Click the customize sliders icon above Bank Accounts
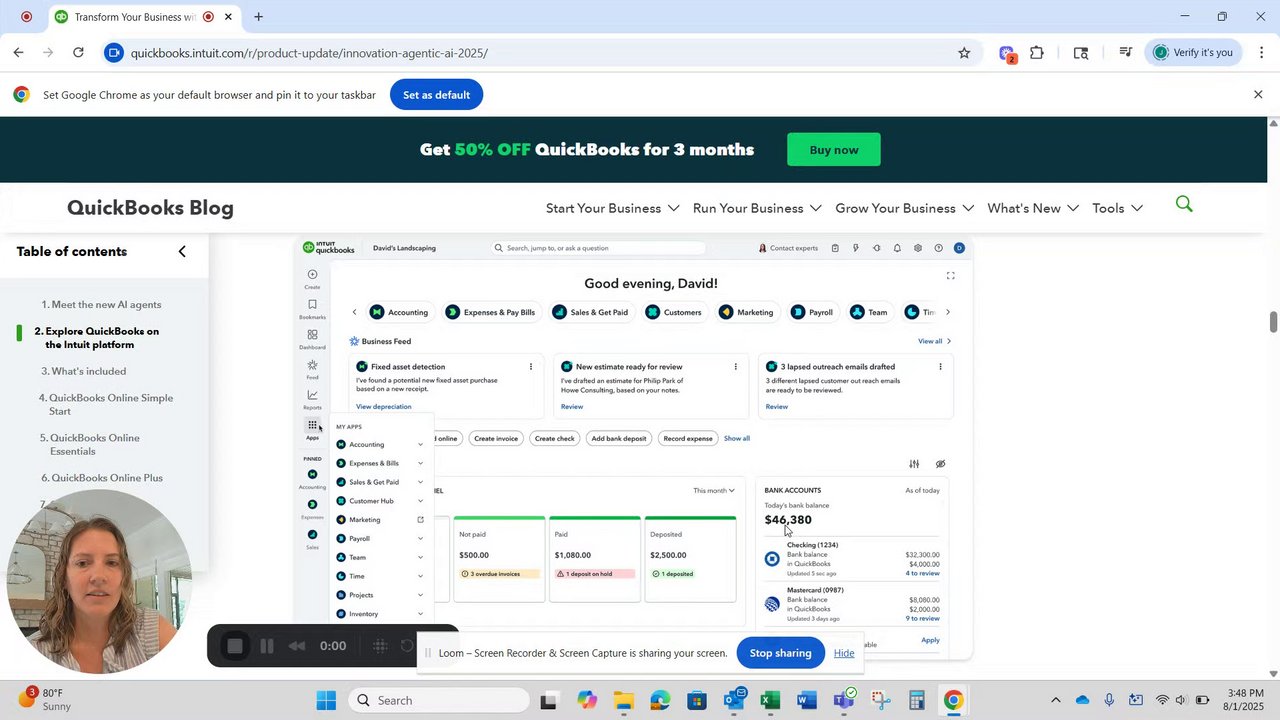The height and width of the screenshot is (720, 1280). 914,464
